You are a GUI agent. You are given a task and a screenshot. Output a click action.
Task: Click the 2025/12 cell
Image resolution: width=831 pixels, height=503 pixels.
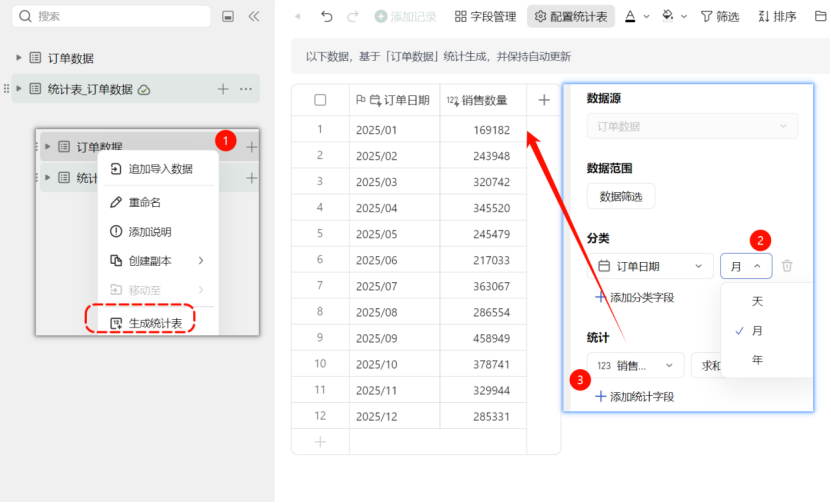(394, 417)
